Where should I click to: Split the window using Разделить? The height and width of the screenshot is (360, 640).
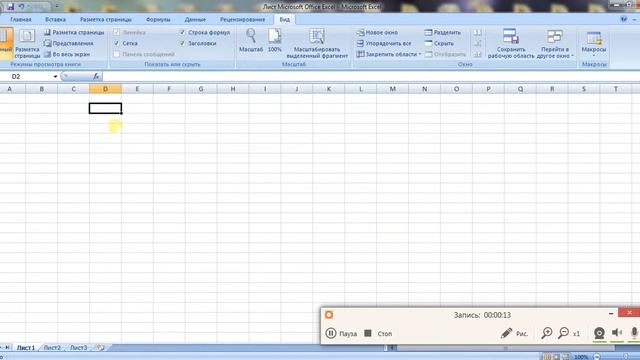coord(442,32)
